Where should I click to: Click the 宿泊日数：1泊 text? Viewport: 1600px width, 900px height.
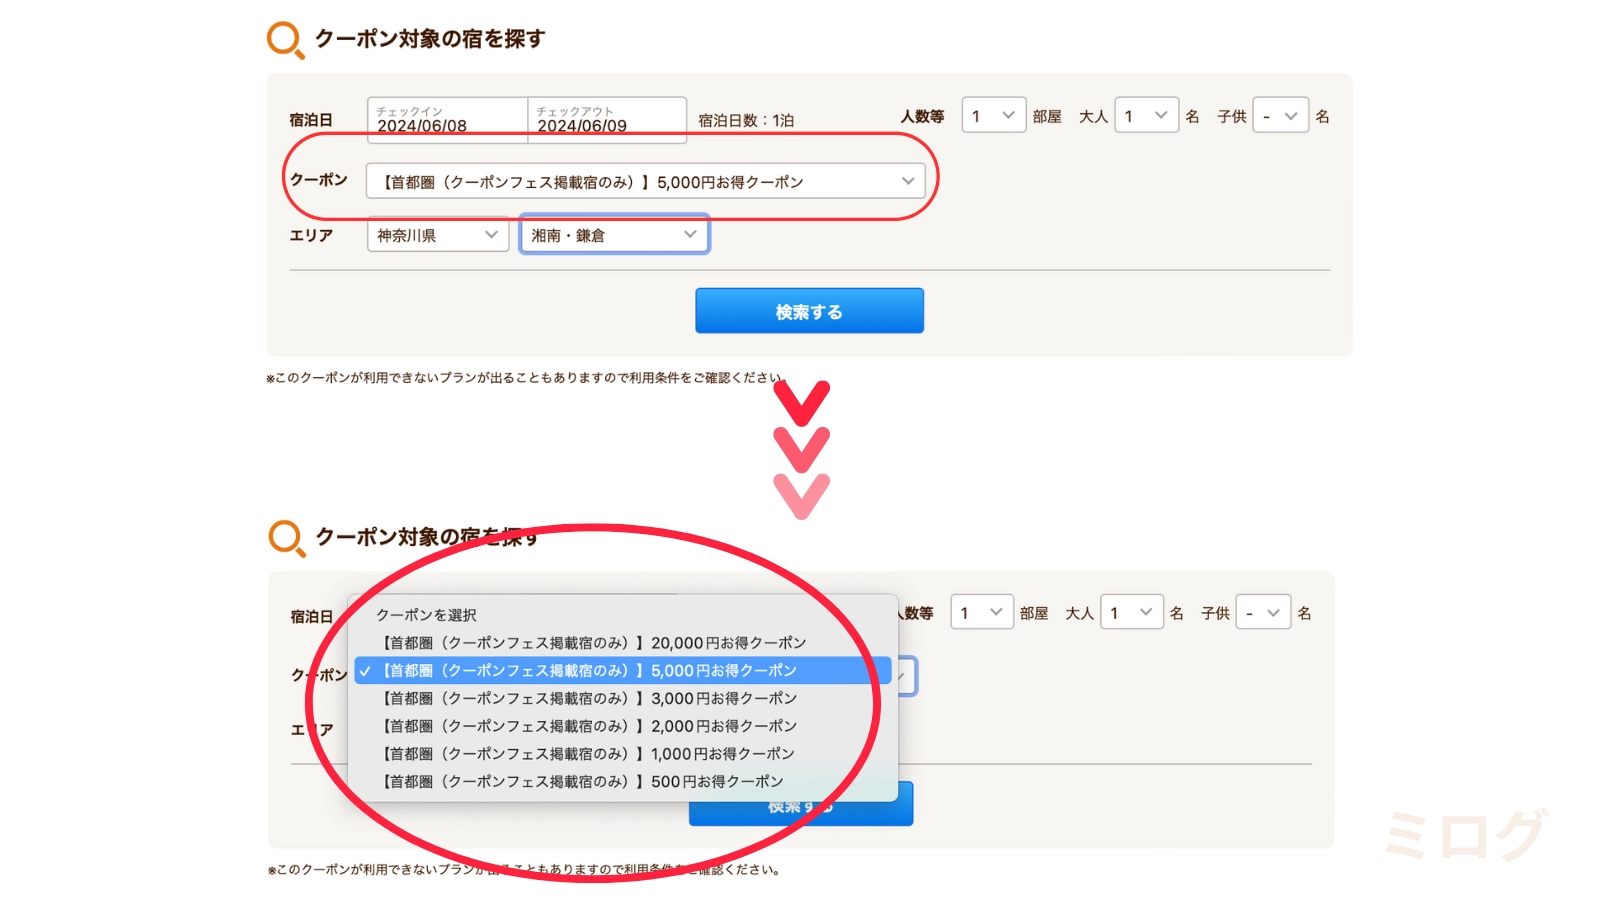click(x=746, y=120)
